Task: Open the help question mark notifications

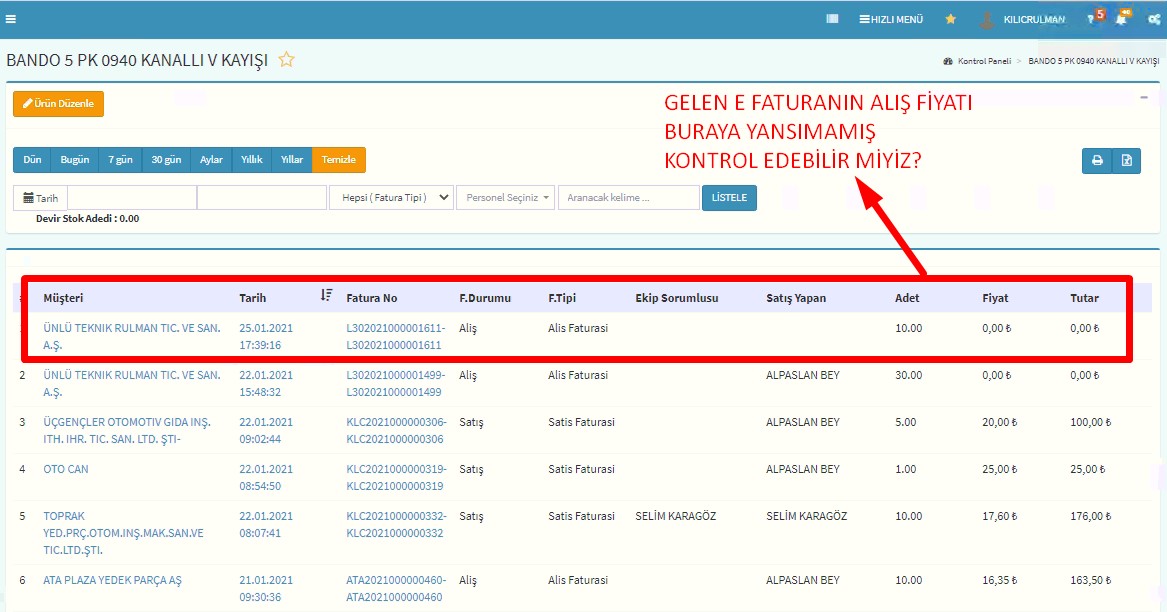Action: pos(1093,19)
